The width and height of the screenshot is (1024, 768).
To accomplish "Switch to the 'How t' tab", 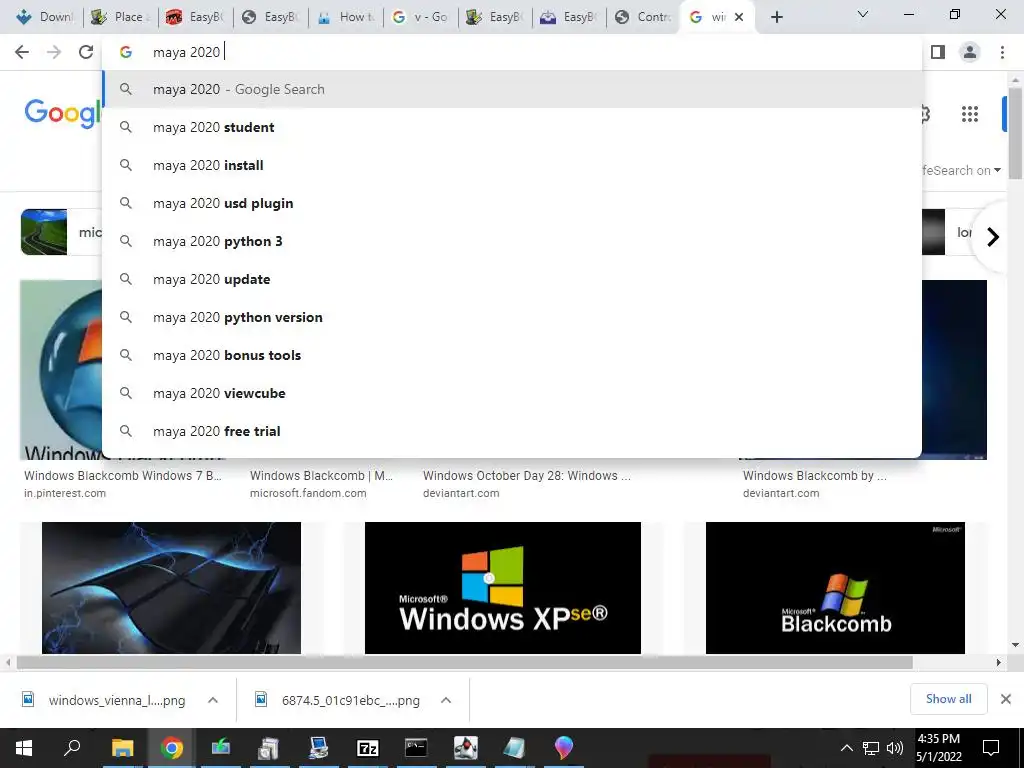I will pyautogui.click(x=346, y=17).
